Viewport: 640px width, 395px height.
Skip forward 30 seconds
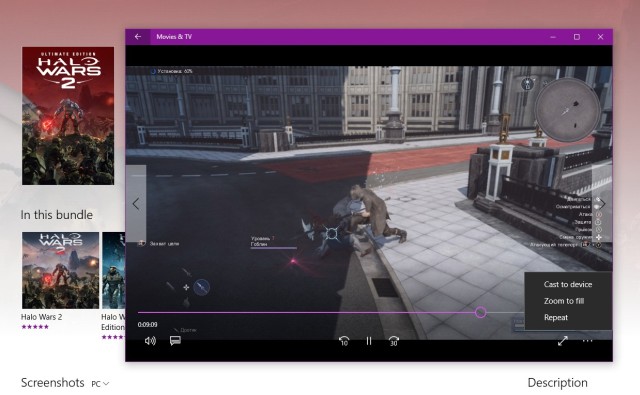tap(393, 341)
